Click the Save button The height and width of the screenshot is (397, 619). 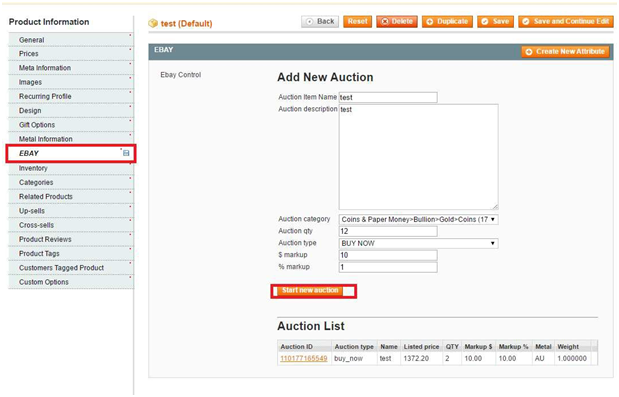click(495, 21)
